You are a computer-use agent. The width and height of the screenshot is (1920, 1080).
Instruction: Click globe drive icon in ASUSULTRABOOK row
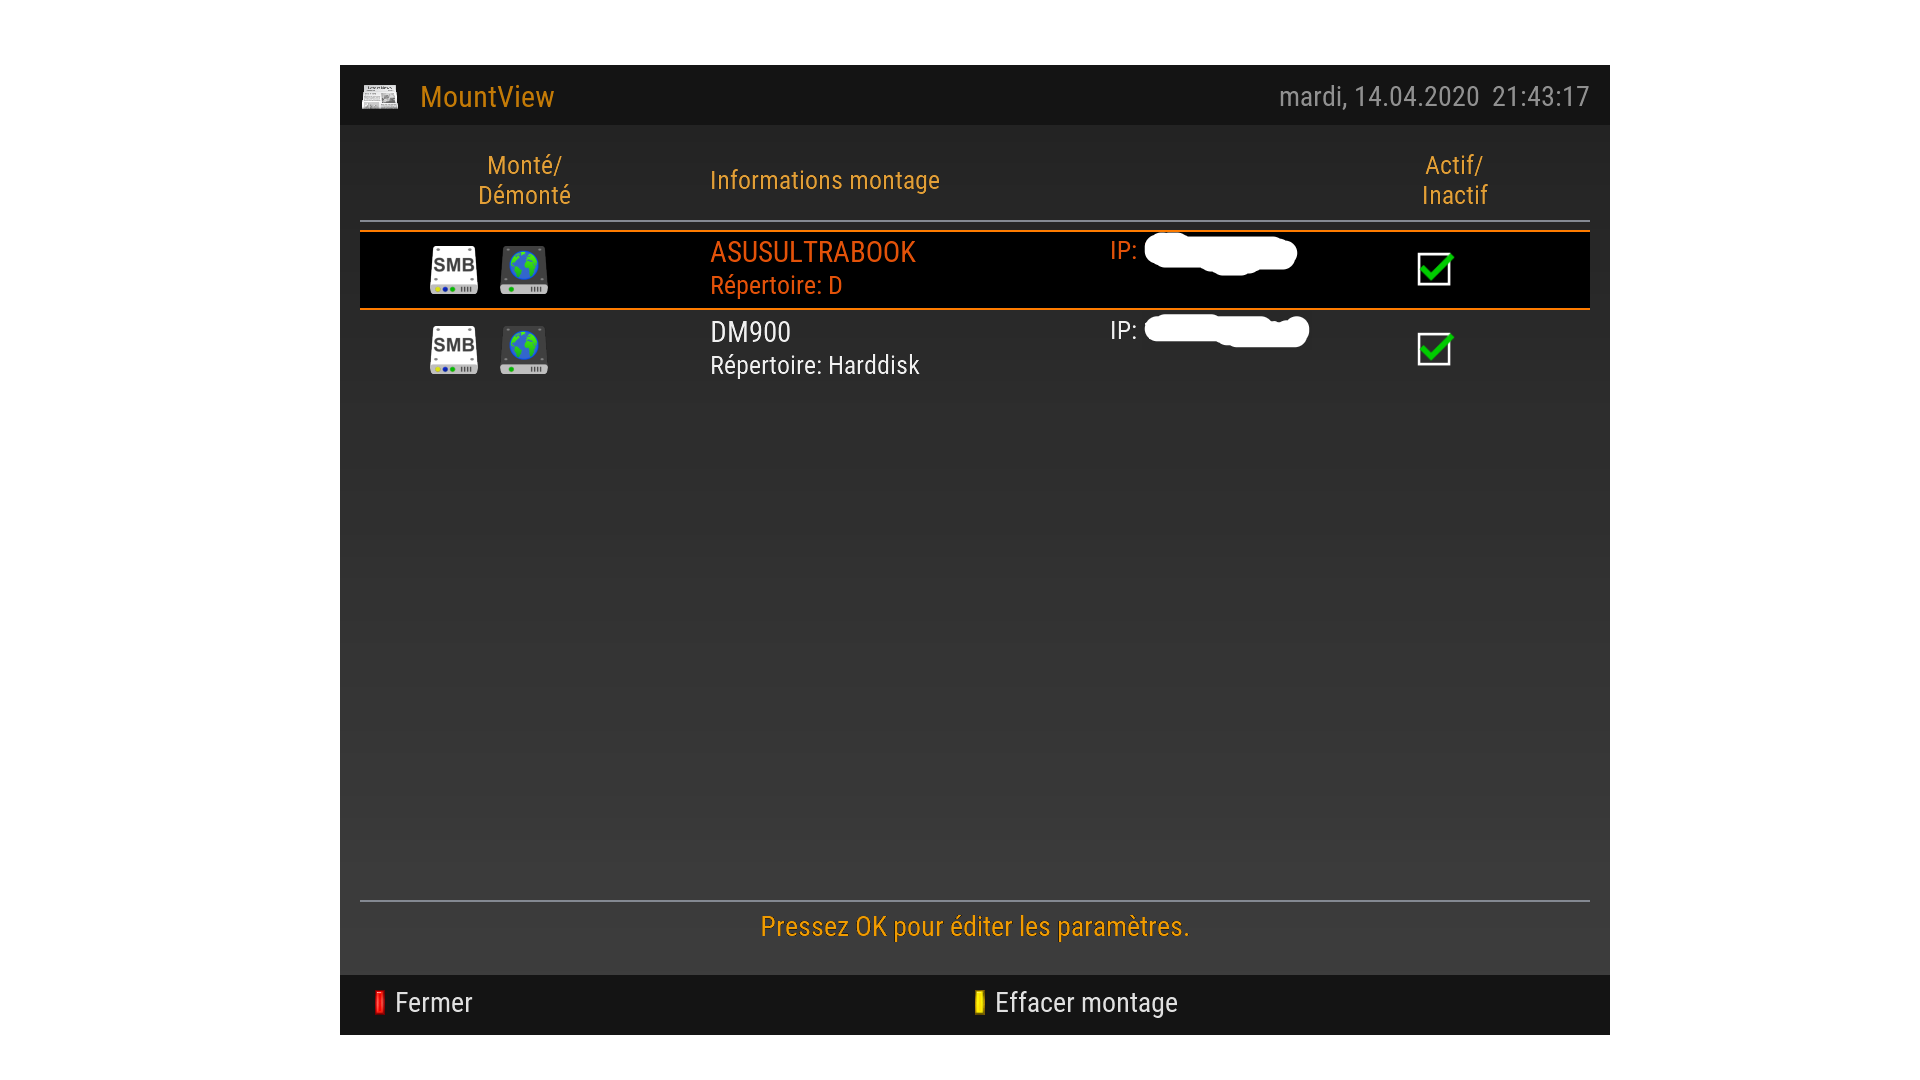click(523, 270)
